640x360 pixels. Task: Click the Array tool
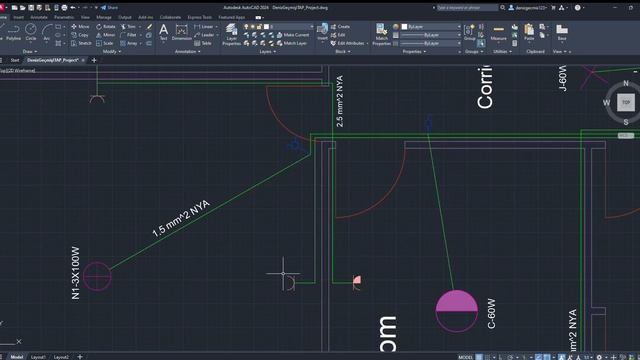(x=129, y=43)
